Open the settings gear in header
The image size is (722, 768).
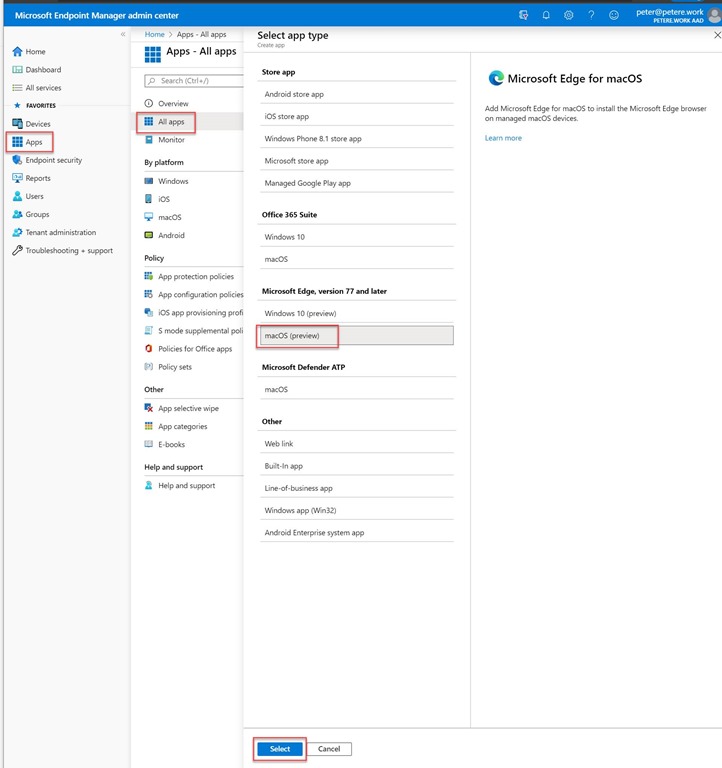(x=569, y=15)
